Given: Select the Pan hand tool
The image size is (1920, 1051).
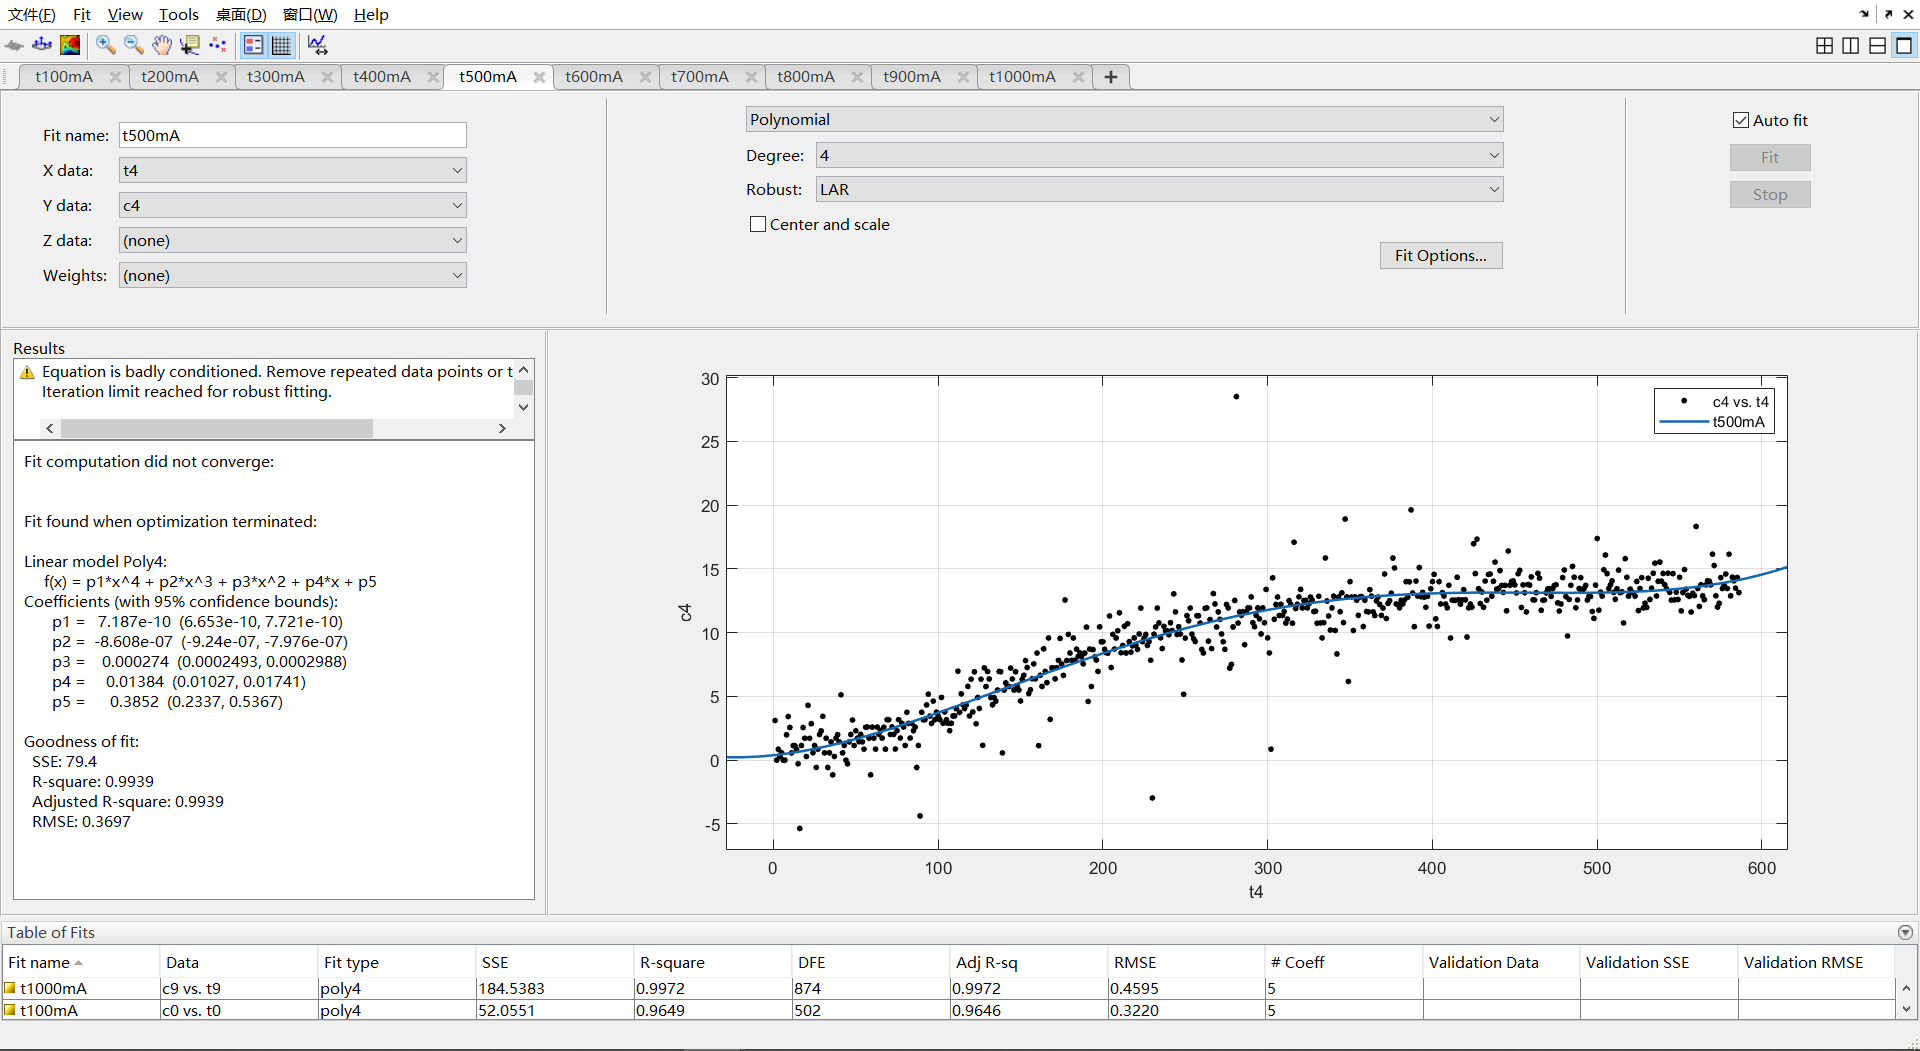Looking at the screenshot, I should click(161, 45).
